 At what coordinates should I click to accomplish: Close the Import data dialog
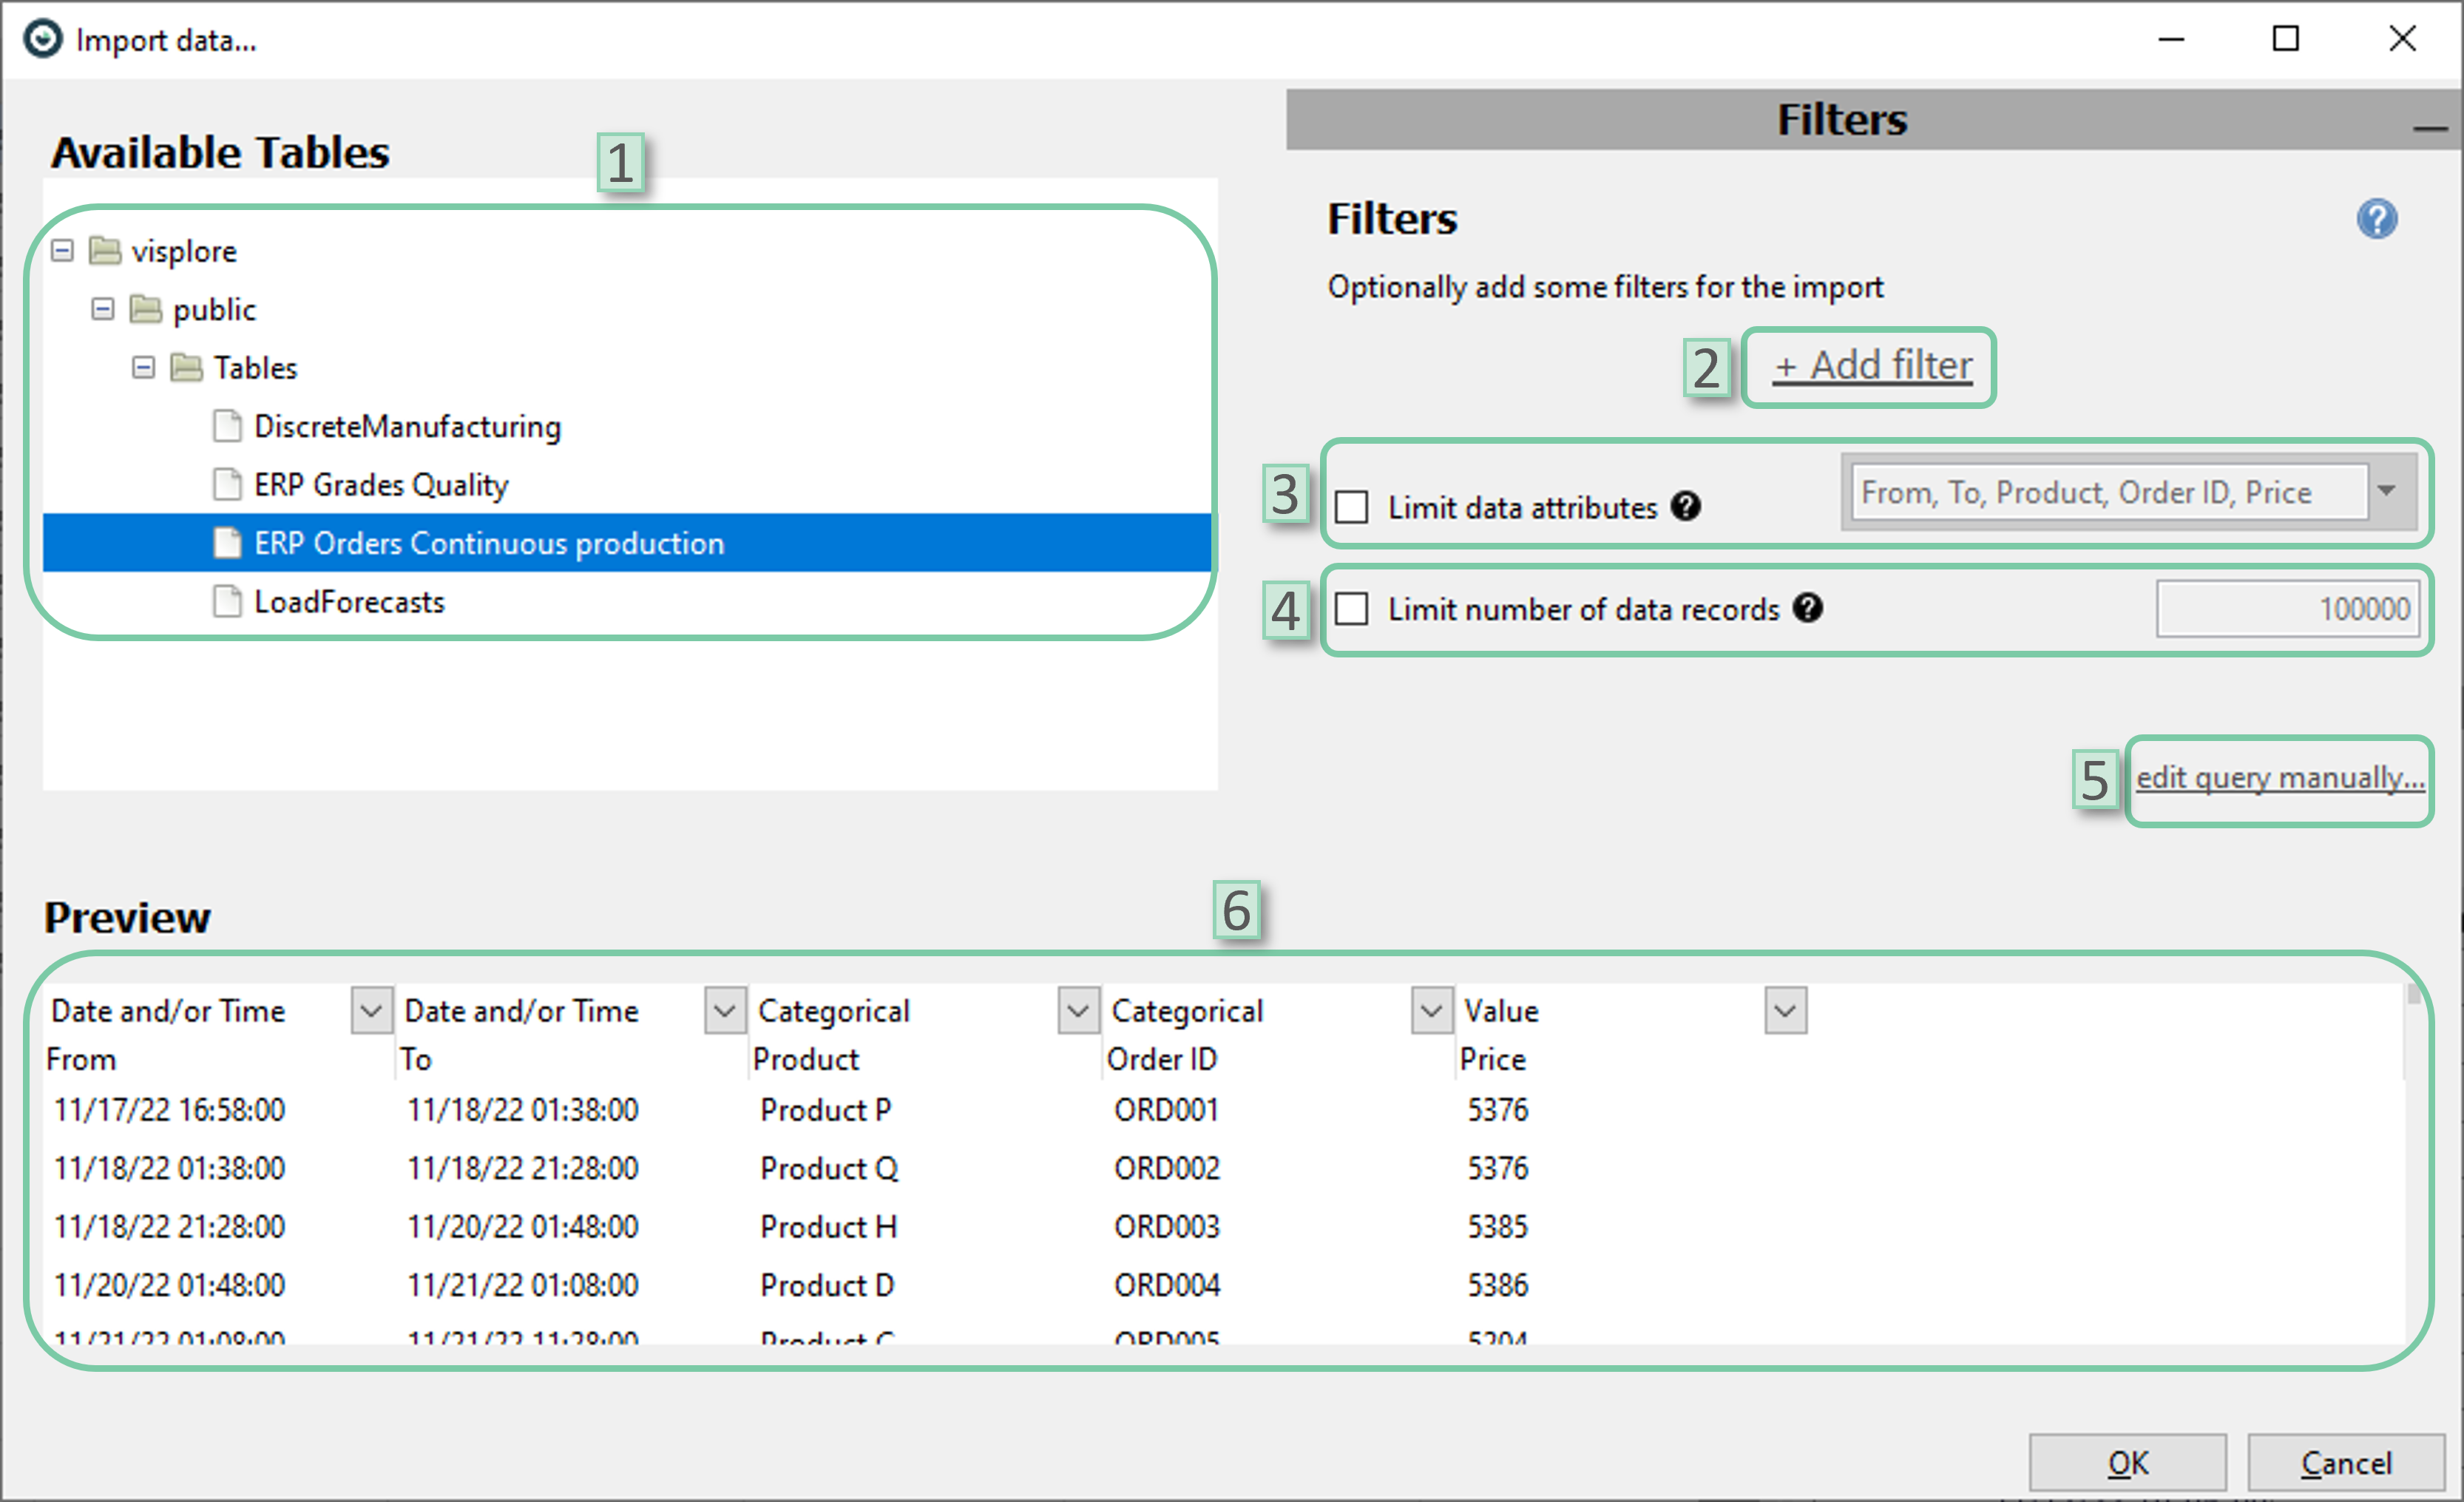coord(2402,39)
